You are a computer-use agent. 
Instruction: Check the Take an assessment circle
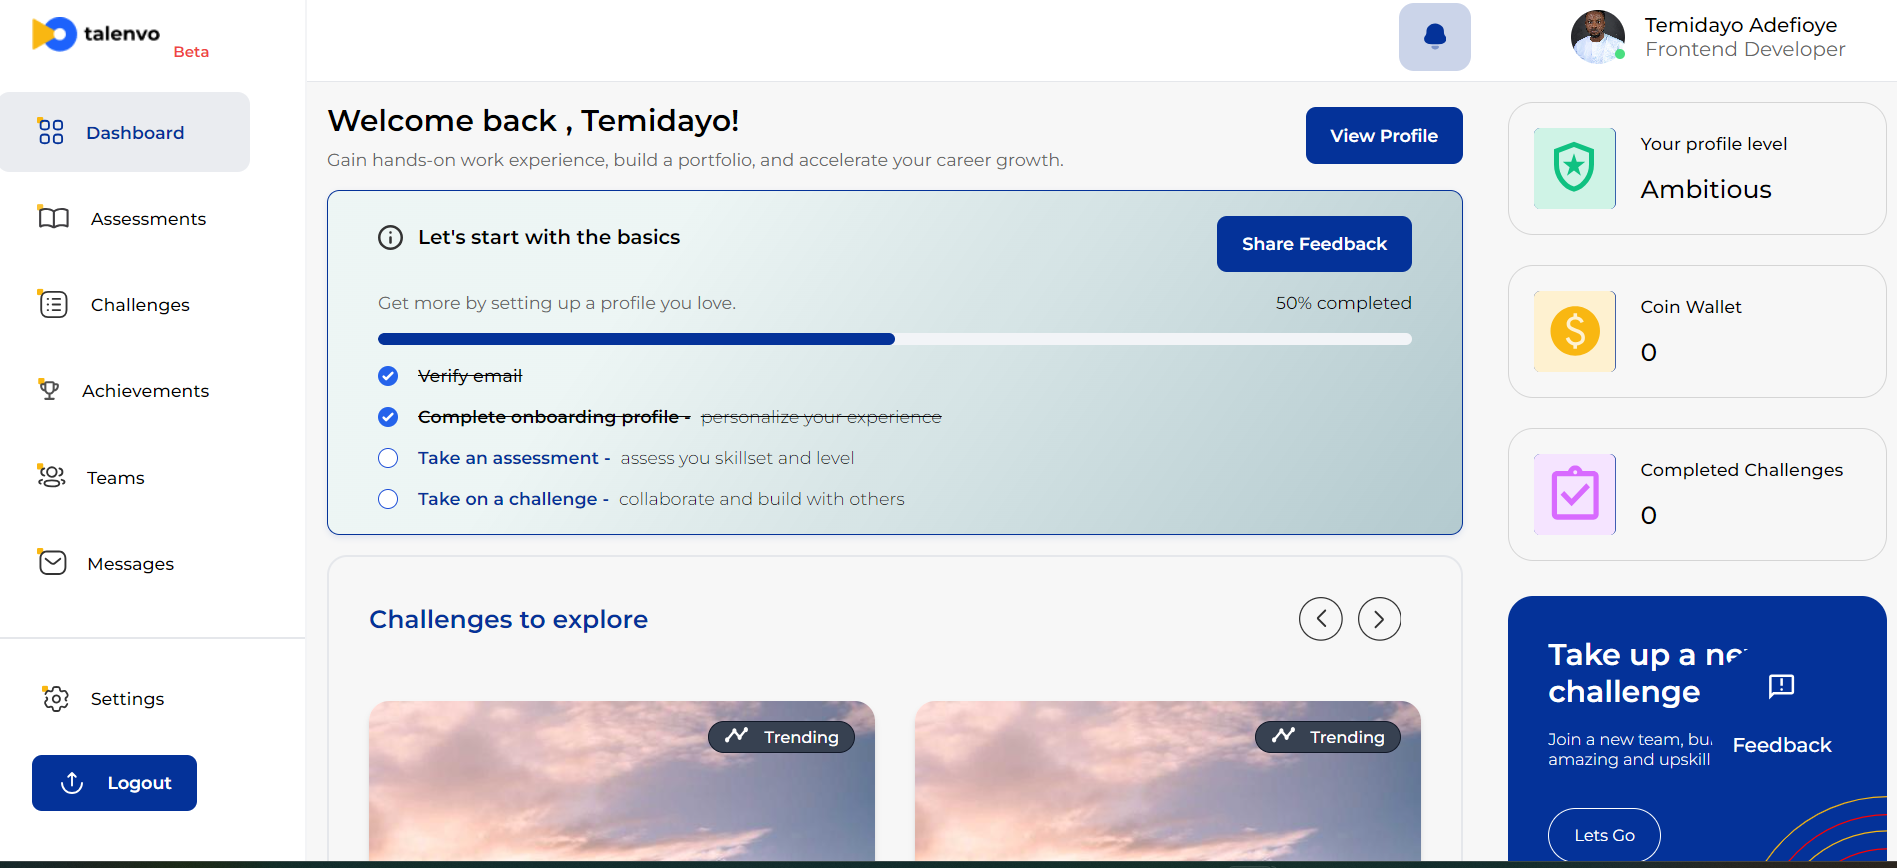pos(388,458)
